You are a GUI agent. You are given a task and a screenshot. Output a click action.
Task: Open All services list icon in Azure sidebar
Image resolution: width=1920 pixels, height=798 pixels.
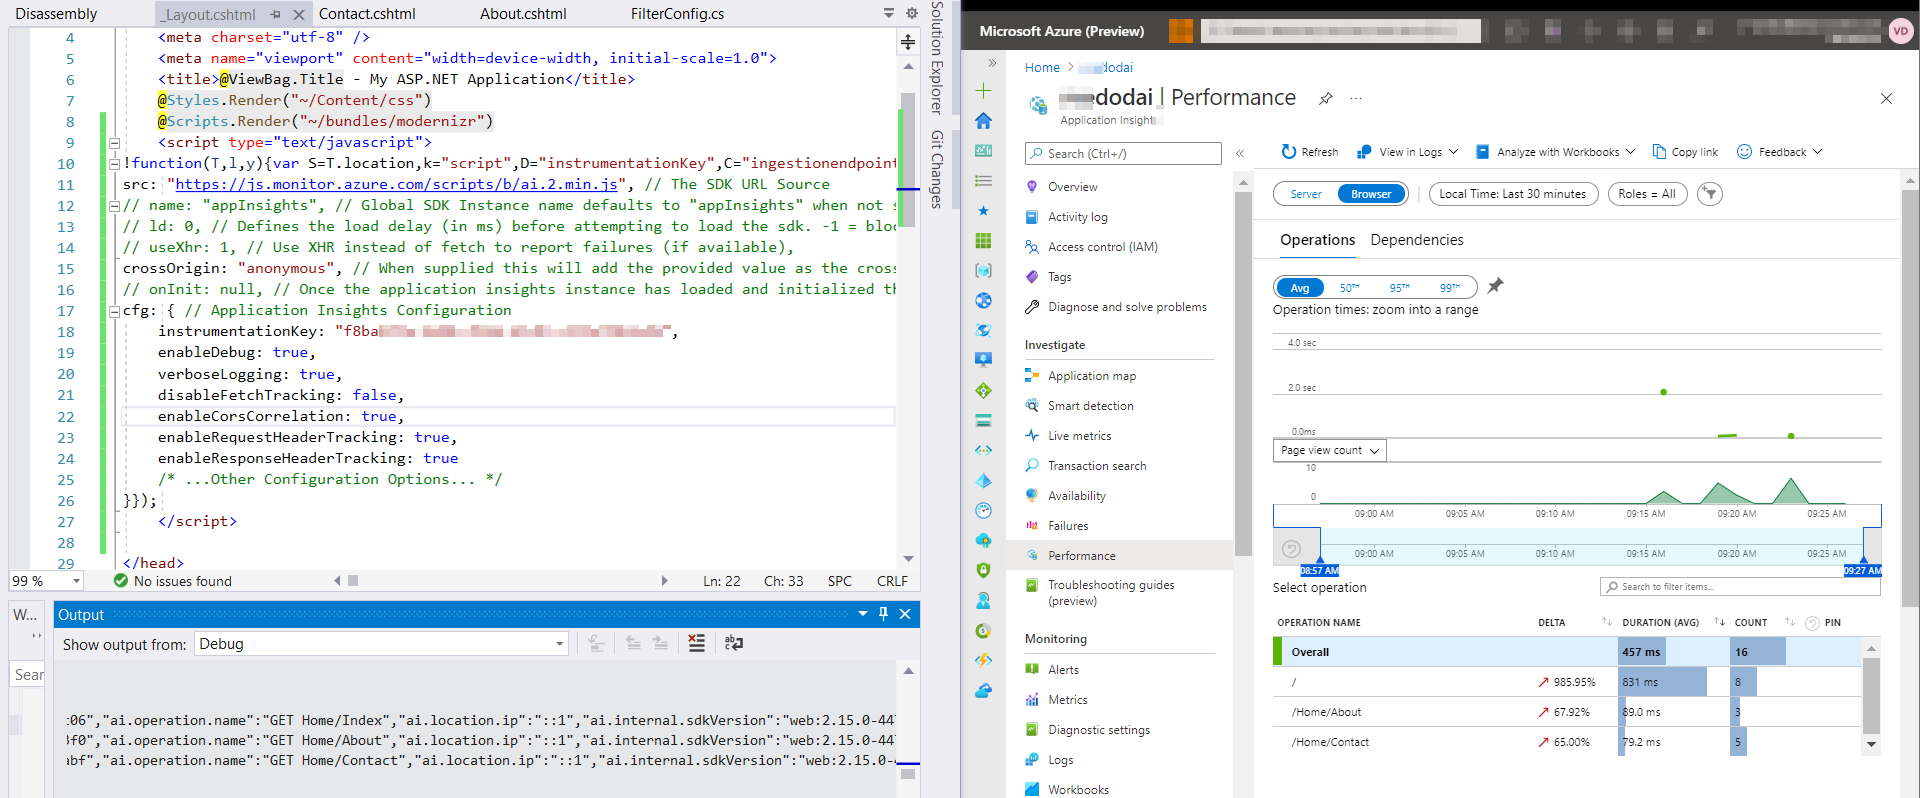[x=984, y=181]
